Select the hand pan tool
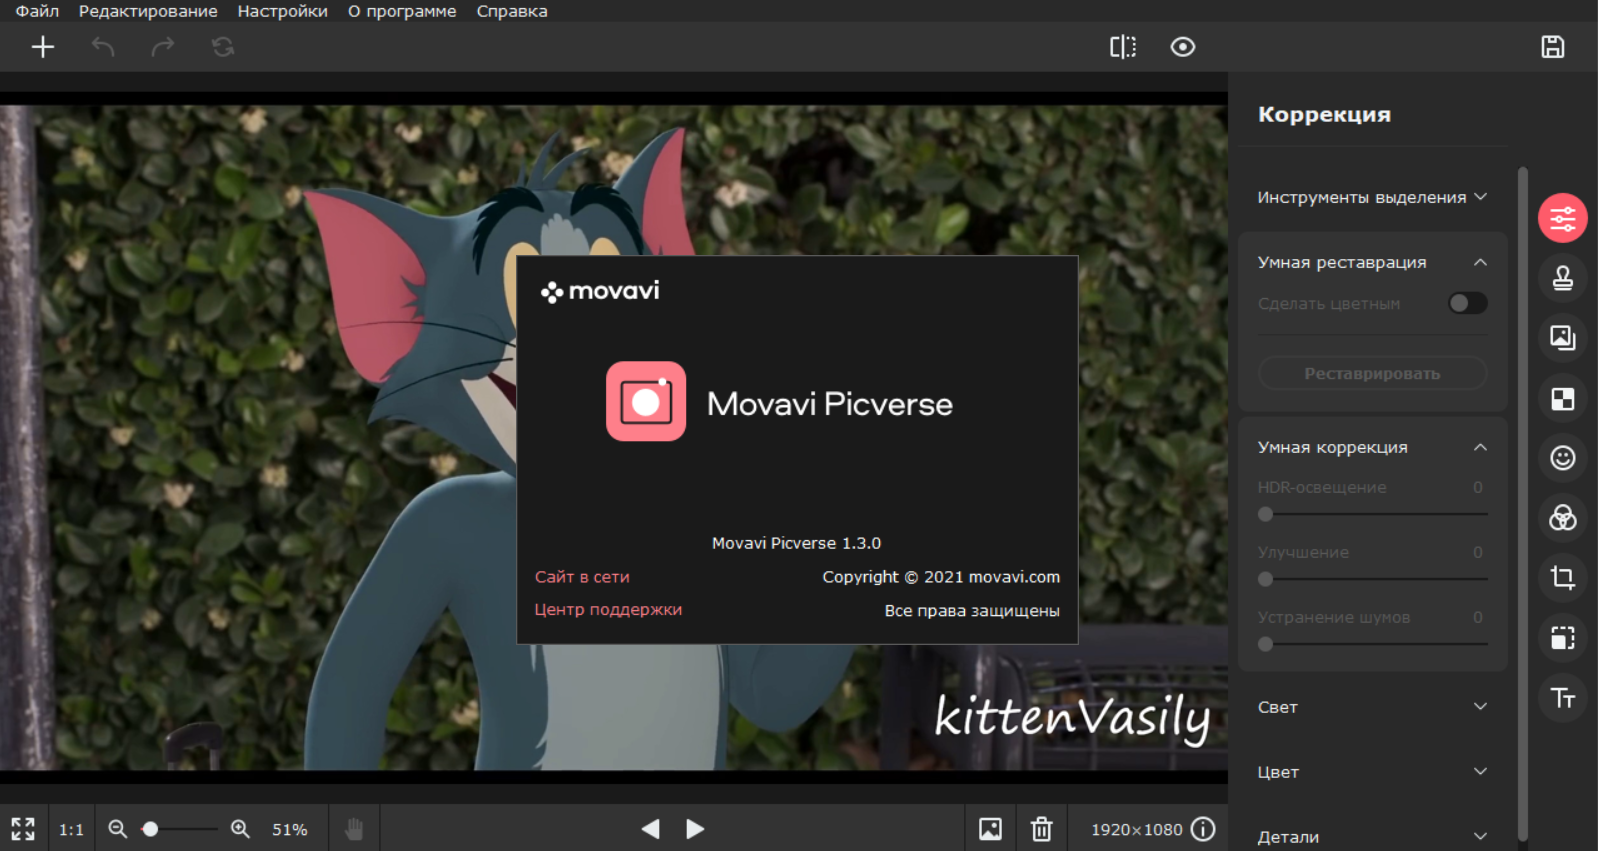Screen dimensions: 1598x851 pyautogui.click(x=354, y=829)
